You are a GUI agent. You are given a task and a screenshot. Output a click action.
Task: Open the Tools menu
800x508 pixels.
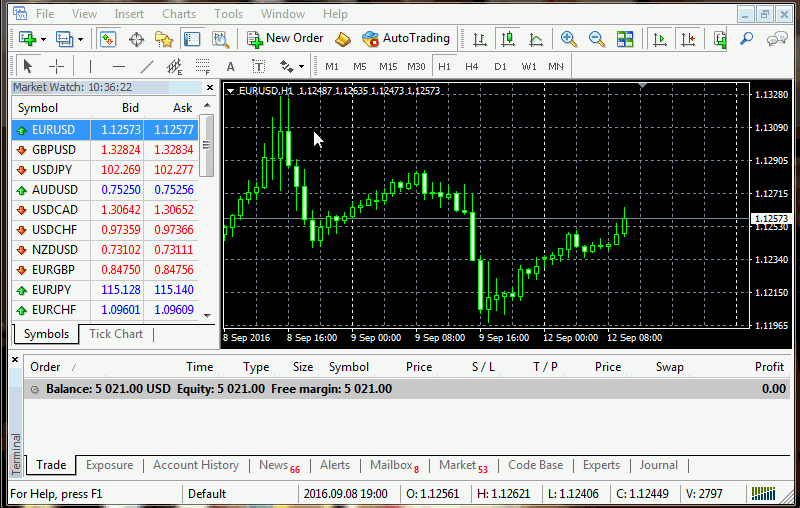[x=229, y=14]
